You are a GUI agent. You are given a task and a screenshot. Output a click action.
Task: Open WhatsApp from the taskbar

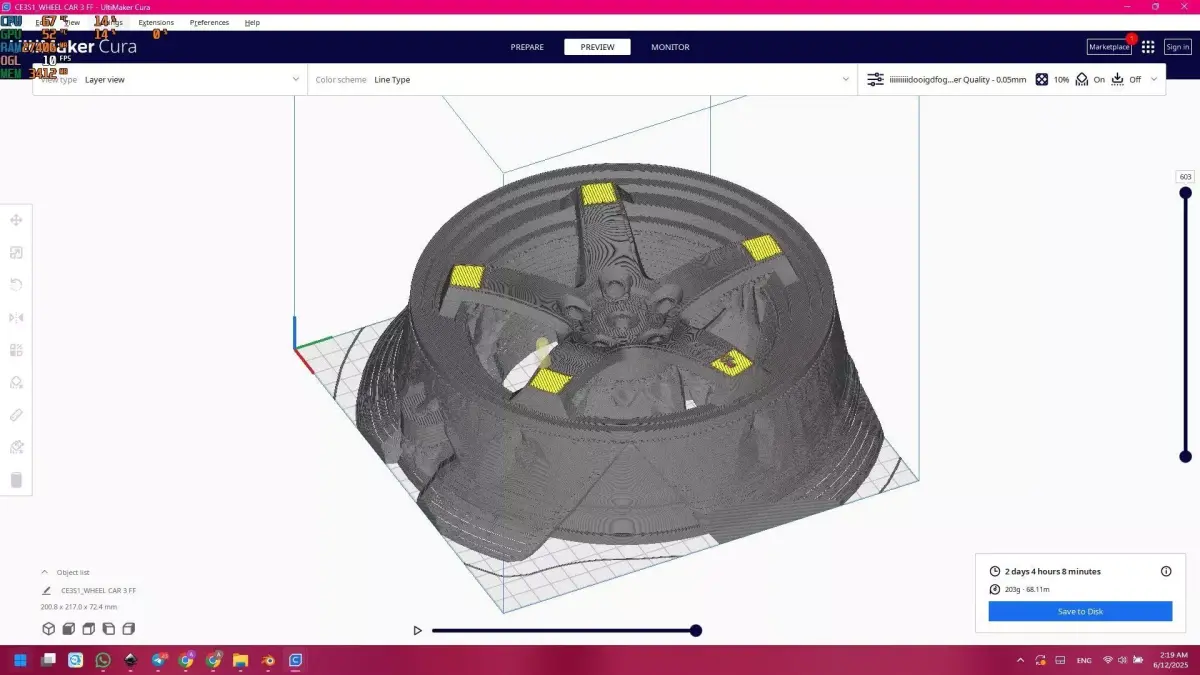click(x=103, y=660)
